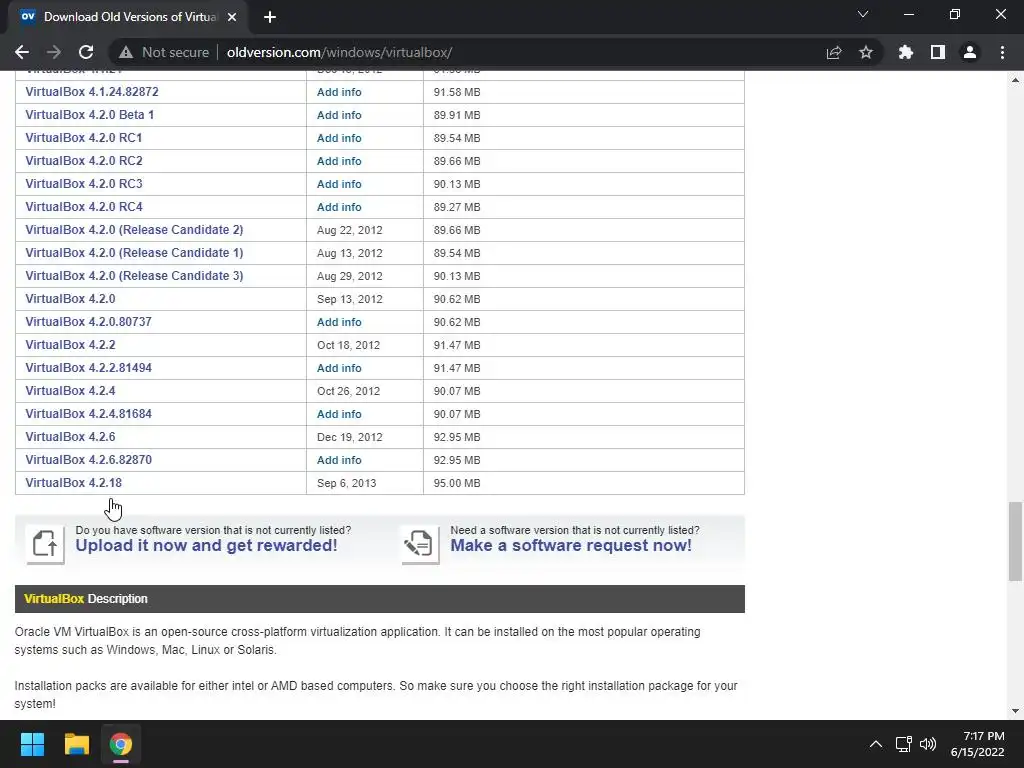
Task: Click the software request icon
Action: coord(420,543)
